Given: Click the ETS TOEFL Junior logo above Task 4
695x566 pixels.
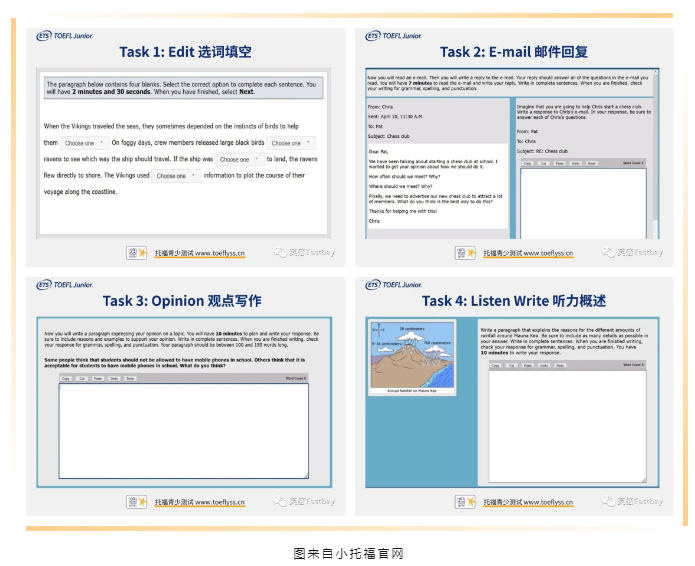Looking at the screenshot, I should (394, 285).
